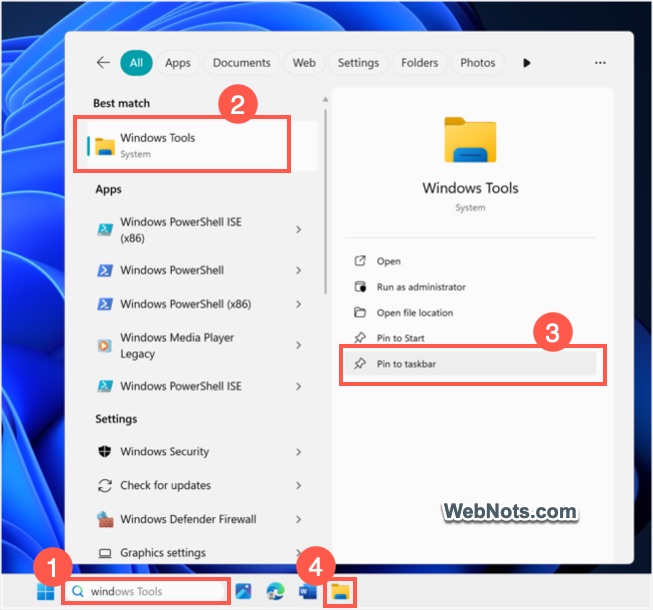Switch to the Documents filter tab
This screenshot has width=653, height=610.
[242, 63]
